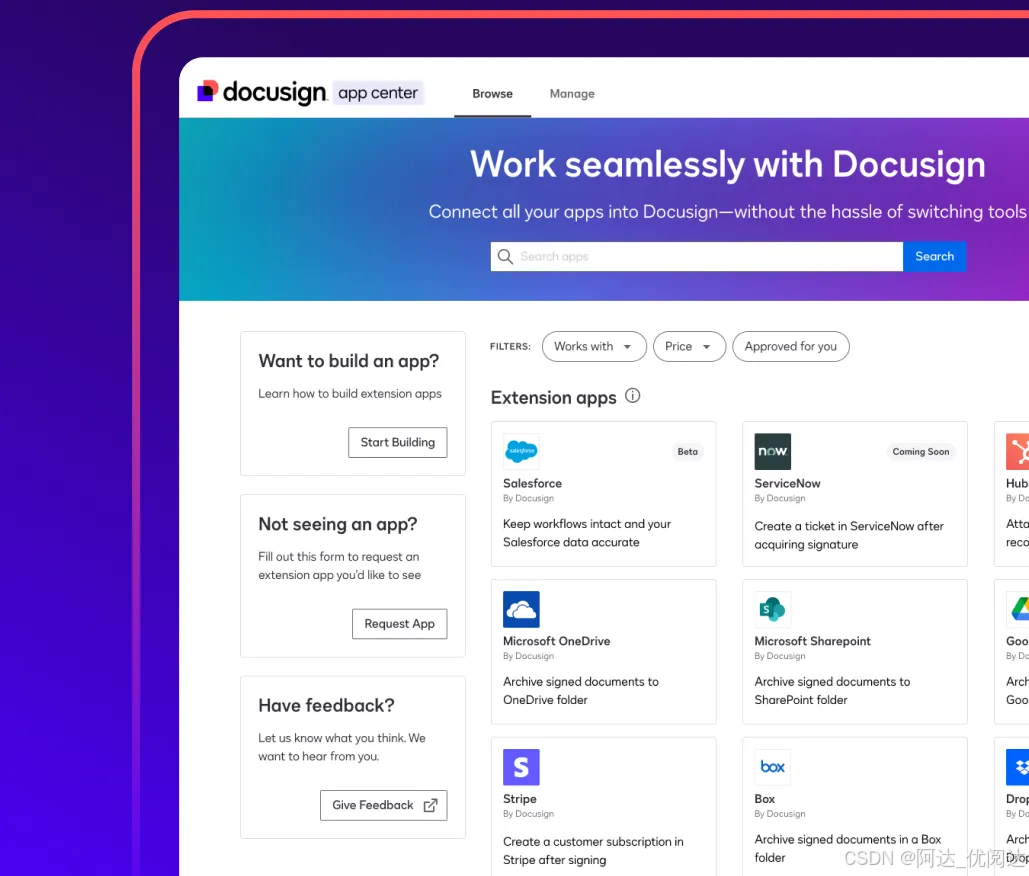The height and width of the screenshot is (876, 1029).
Task: Expand the Price filter dropdown
Action: coord(689,346)
